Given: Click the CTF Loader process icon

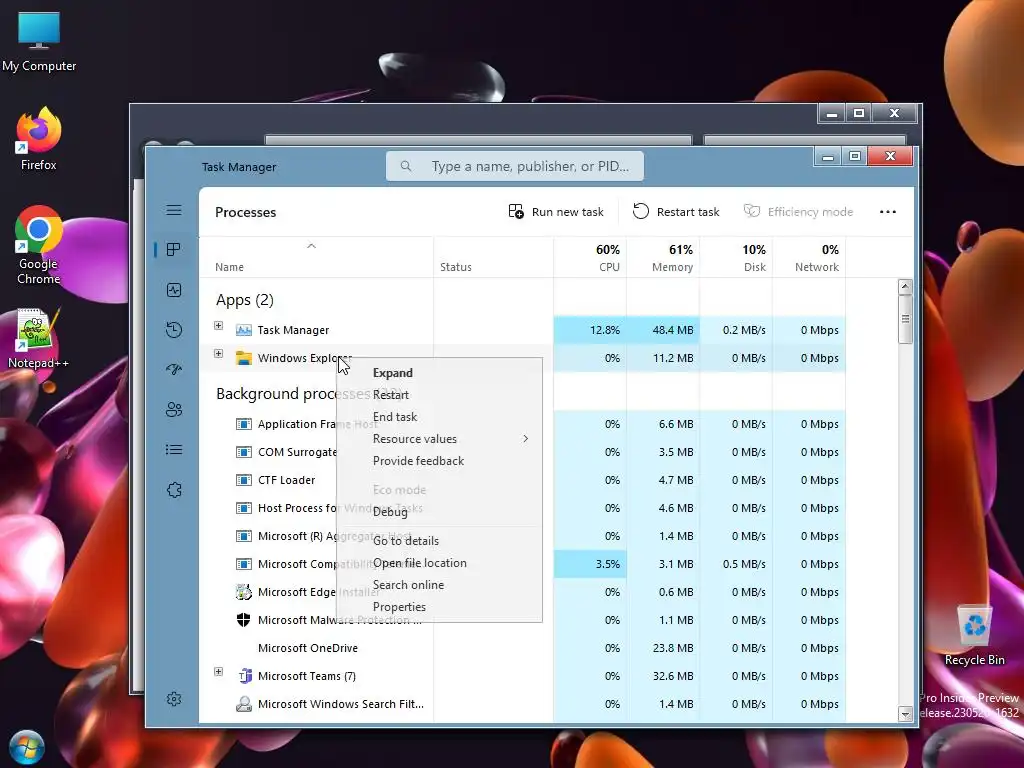Looking at the screenshot, I should pos(244,480).
